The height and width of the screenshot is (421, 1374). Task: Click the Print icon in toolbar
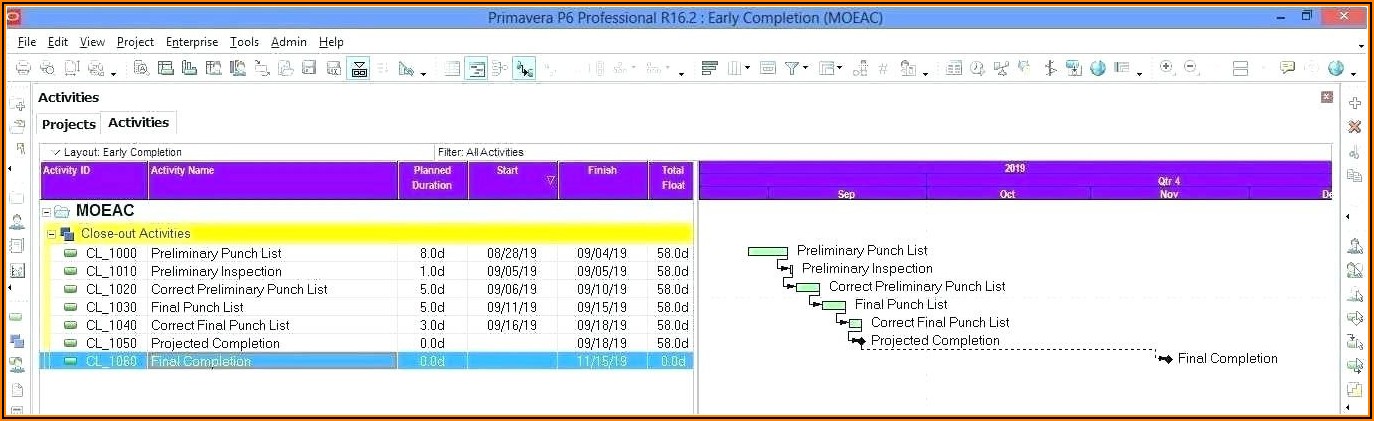pos(23,69)
